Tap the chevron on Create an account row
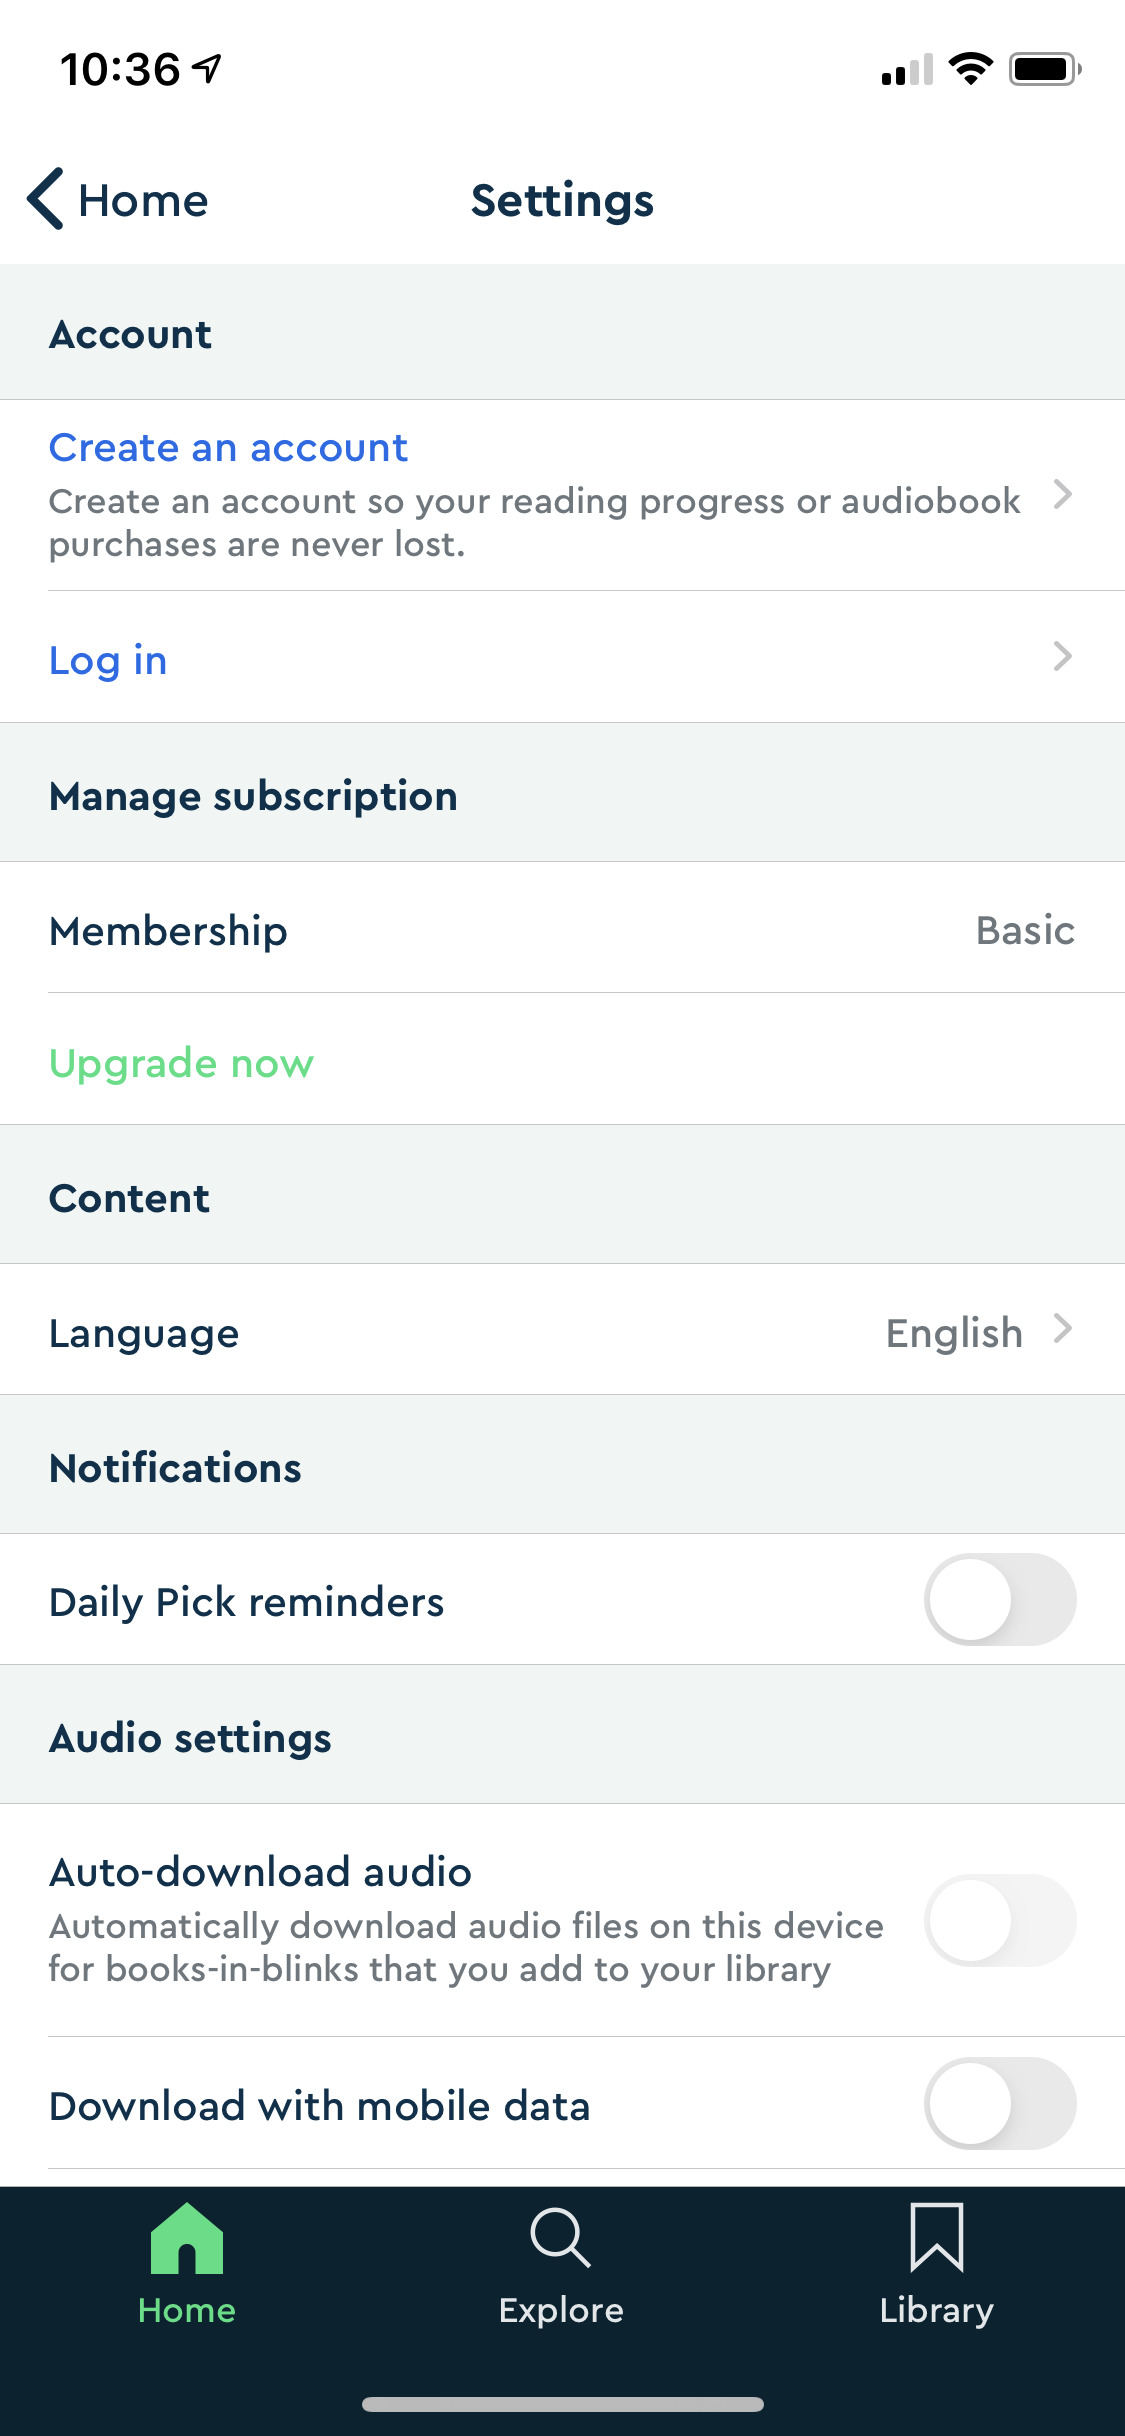Screen dimensions: 1125x2436 [1063, 494]
